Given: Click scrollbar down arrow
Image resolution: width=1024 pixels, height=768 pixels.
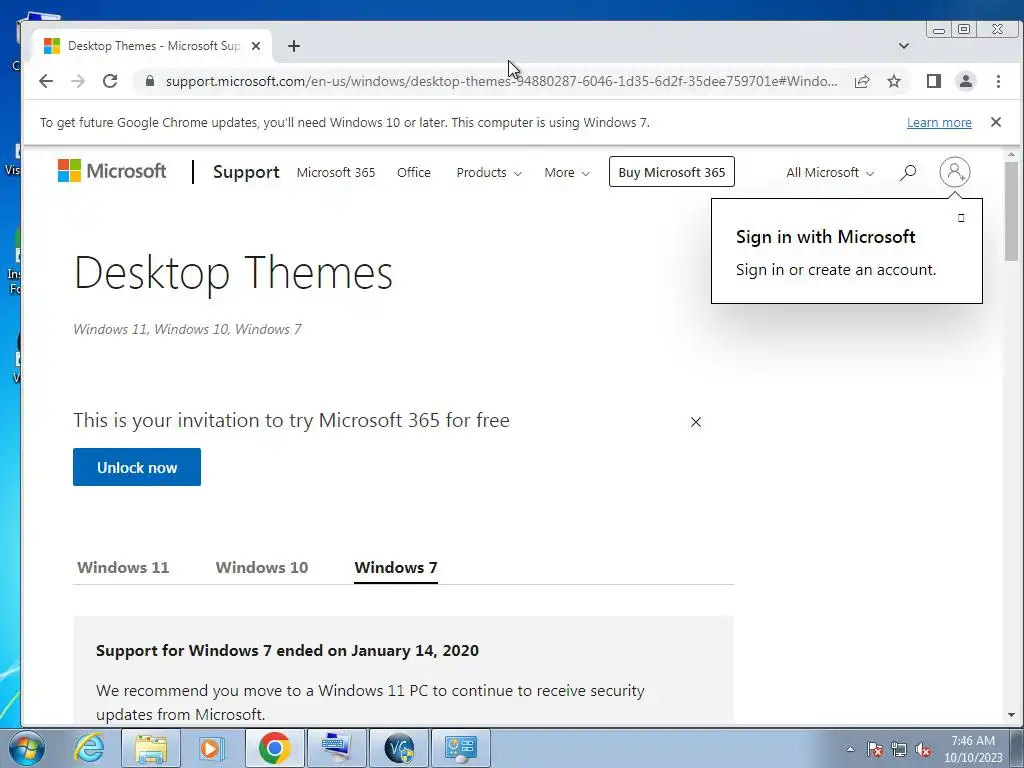Looking at the screenshot, I should coord(1011,716).
